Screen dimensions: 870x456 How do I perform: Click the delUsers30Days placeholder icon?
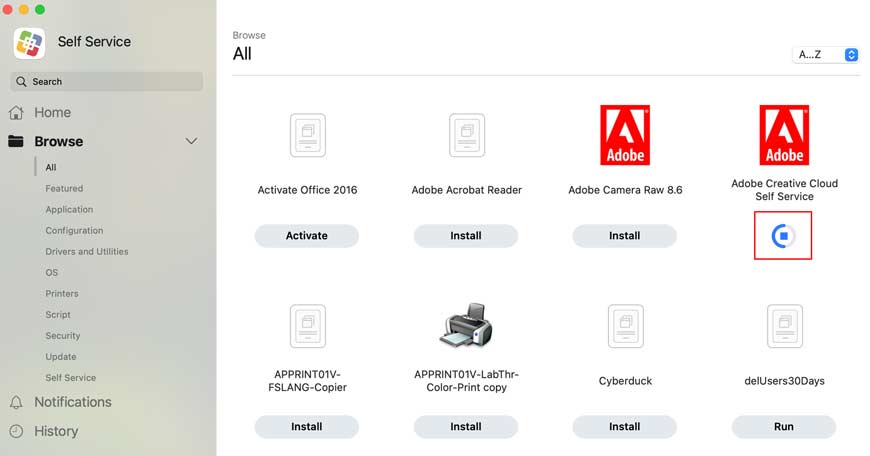[785, 326]
